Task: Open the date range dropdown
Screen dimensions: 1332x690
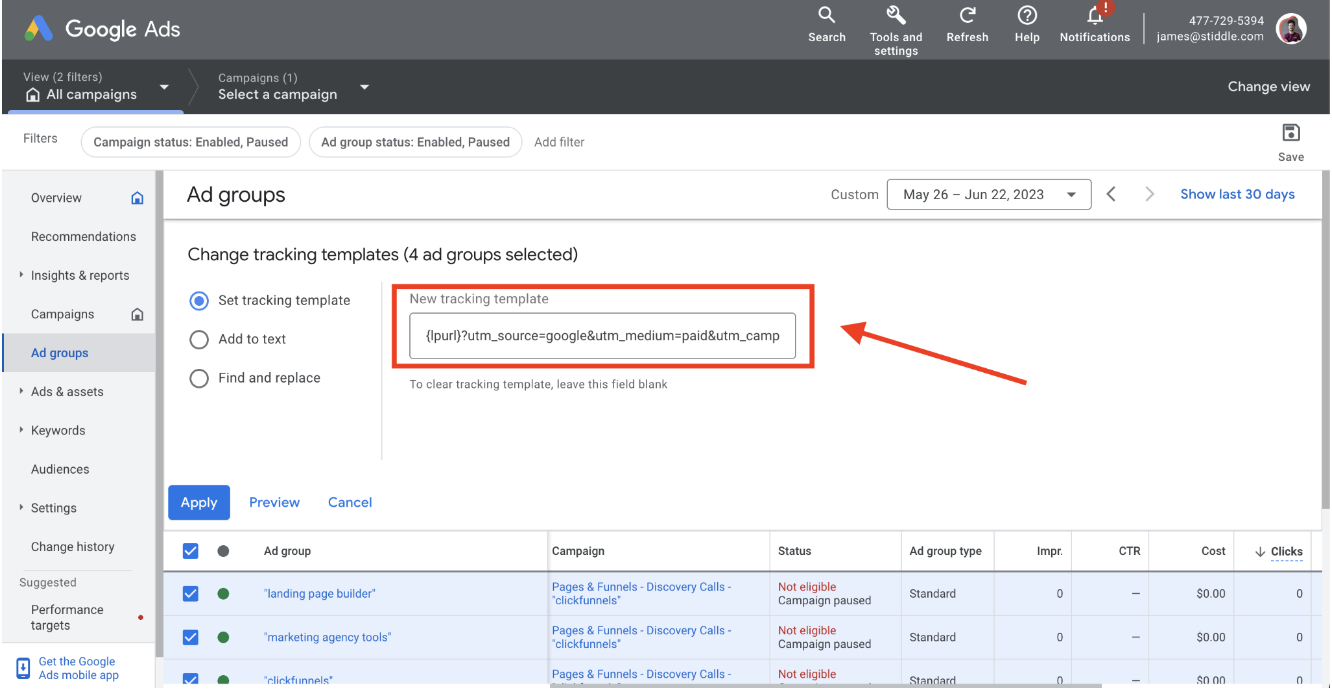Action: tap(988, 194)
